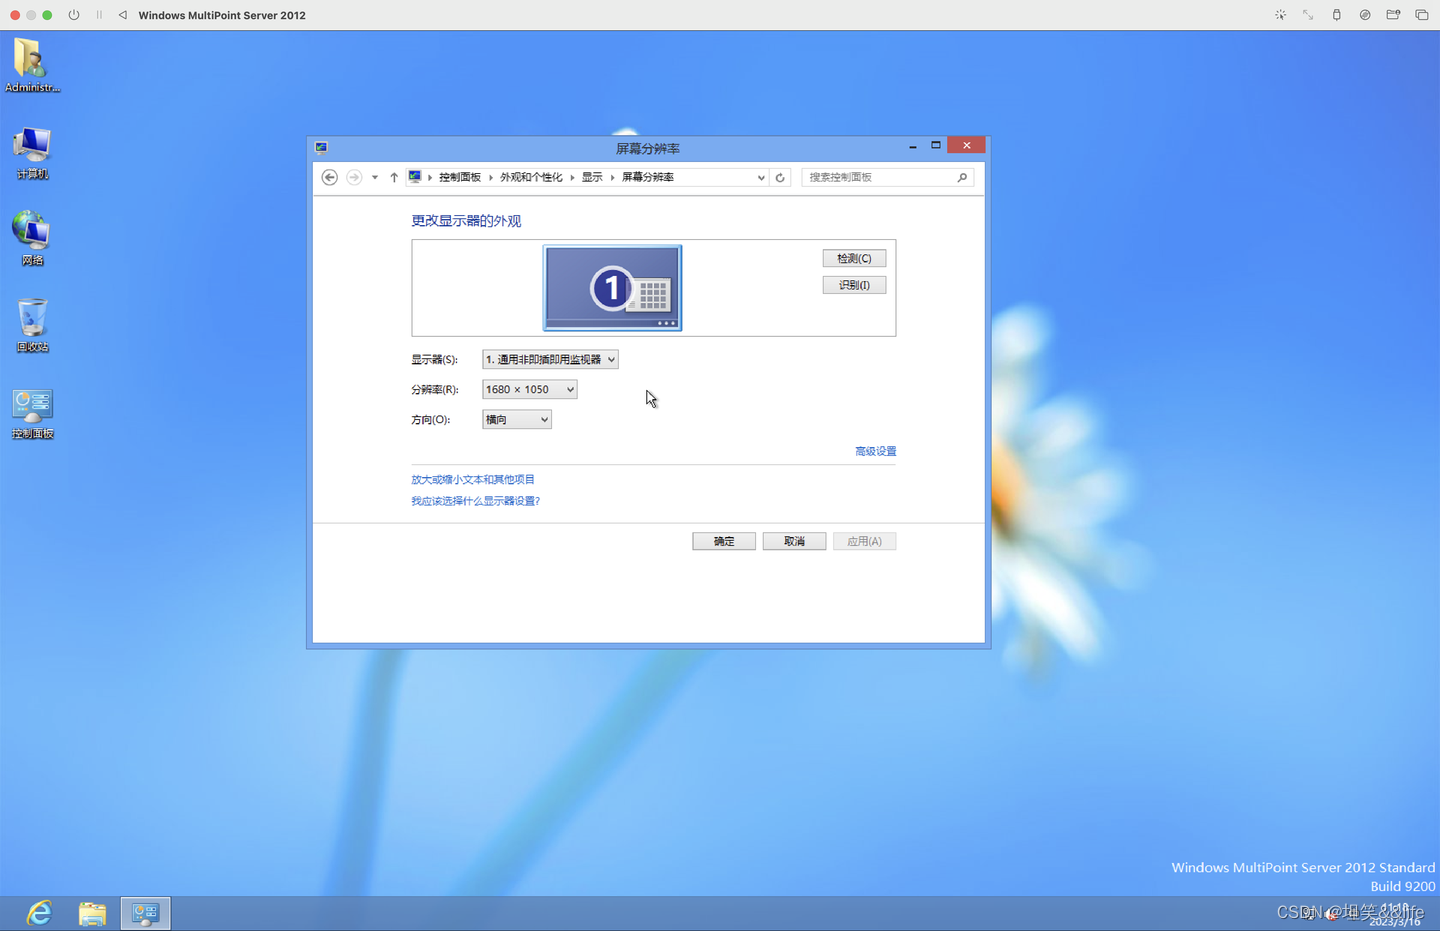The image size is (1440, 931).
Task: Expand the chevron after 显示 breadcrumb
Action: click(x=612, y=177)
